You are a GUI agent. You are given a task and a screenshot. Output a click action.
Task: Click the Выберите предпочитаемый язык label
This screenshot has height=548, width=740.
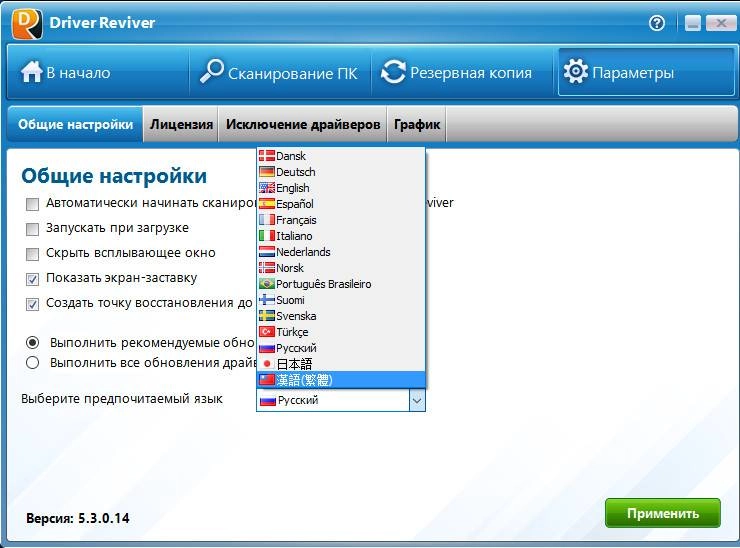click(122, 399)
